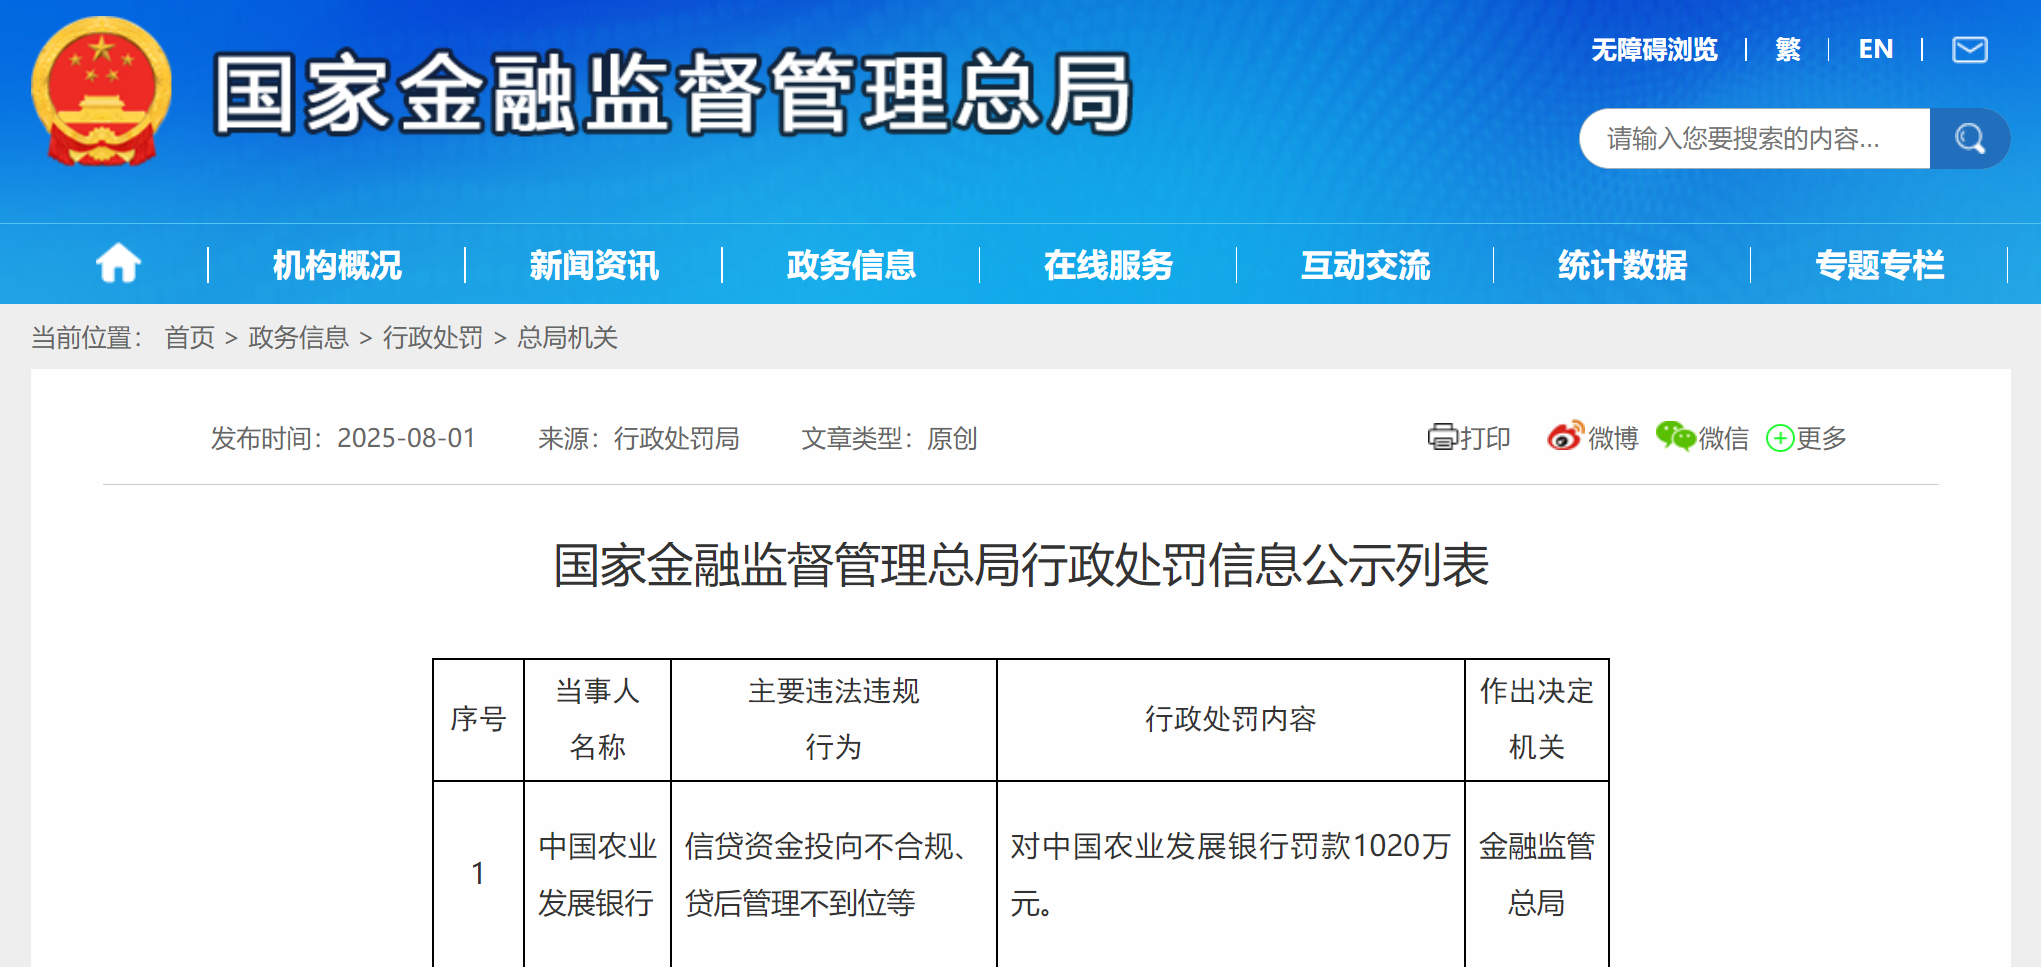Screen dimensions: 2041x967
Task: Click 首页 breadcrumb
Action: (x=190, y=337)
